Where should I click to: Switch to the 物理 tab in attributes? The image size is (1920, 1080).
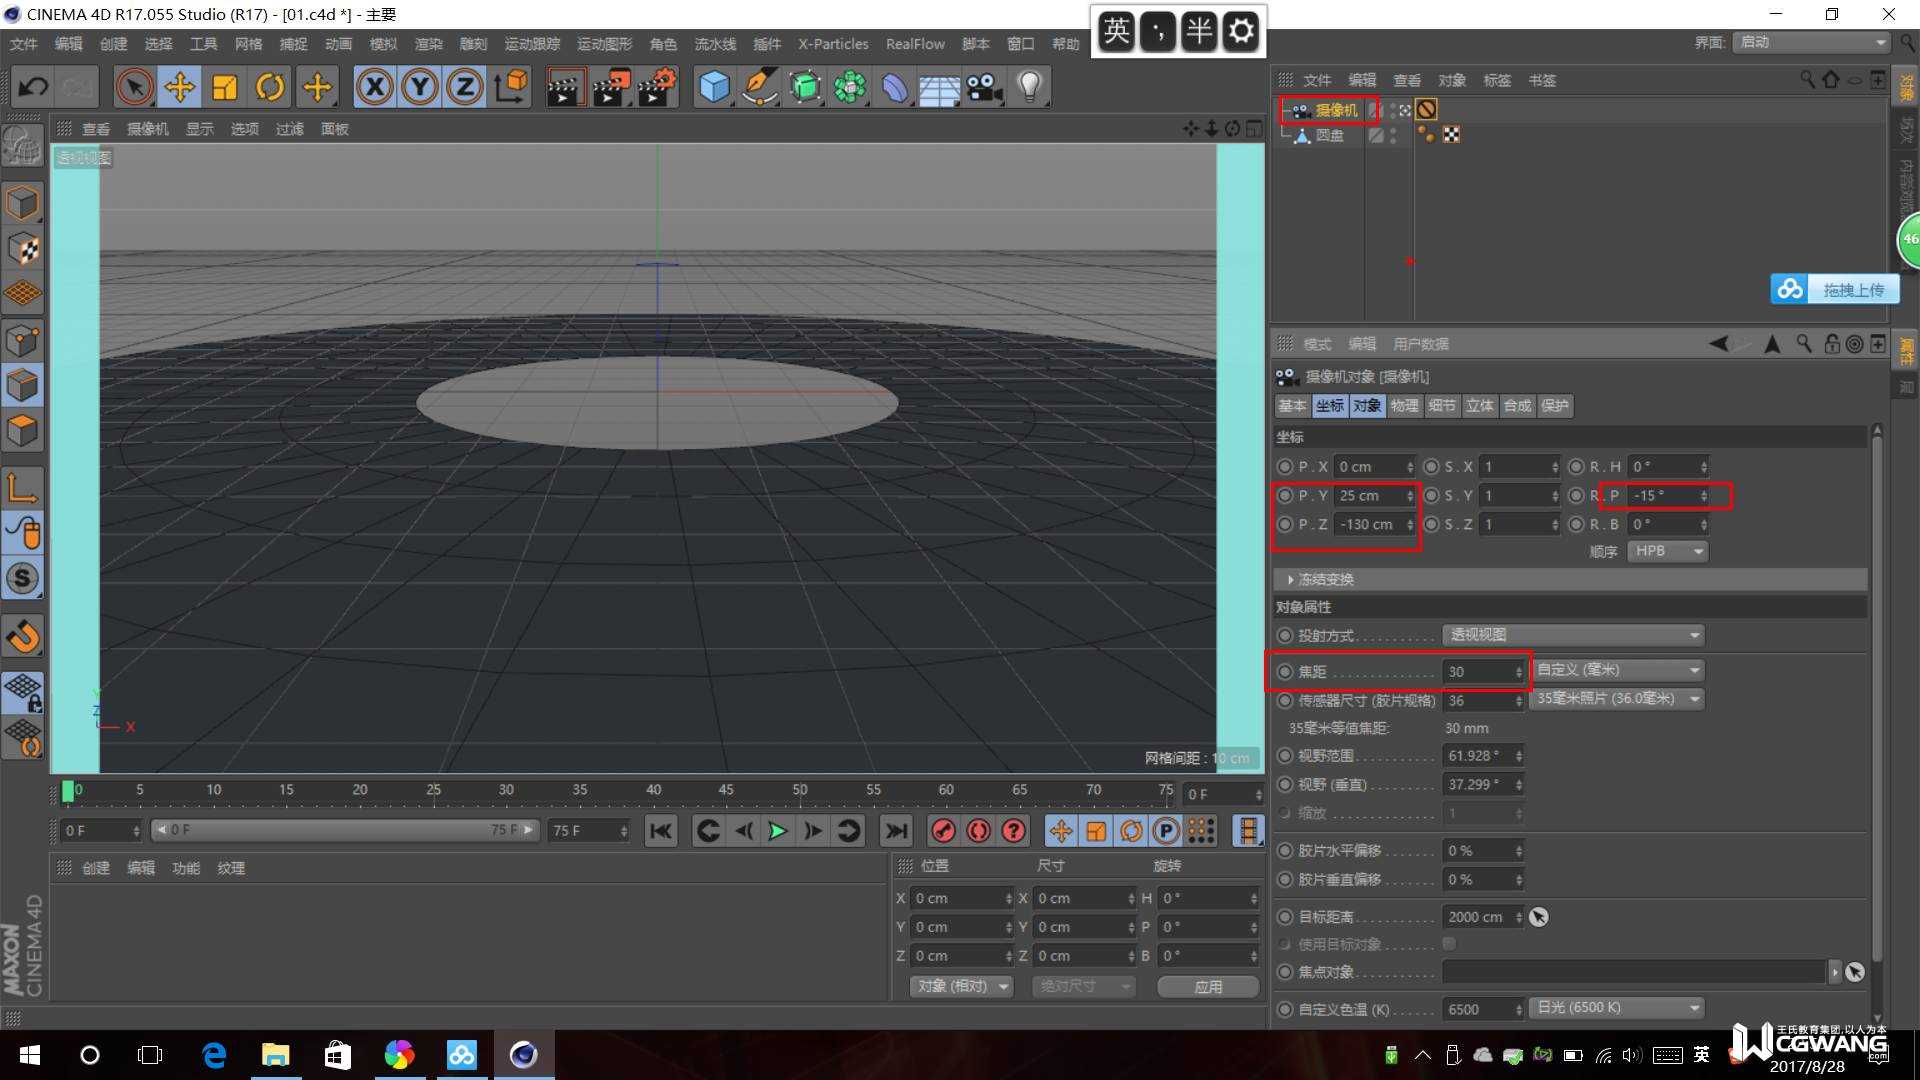pyautogui.click(x=1404, y=406)
